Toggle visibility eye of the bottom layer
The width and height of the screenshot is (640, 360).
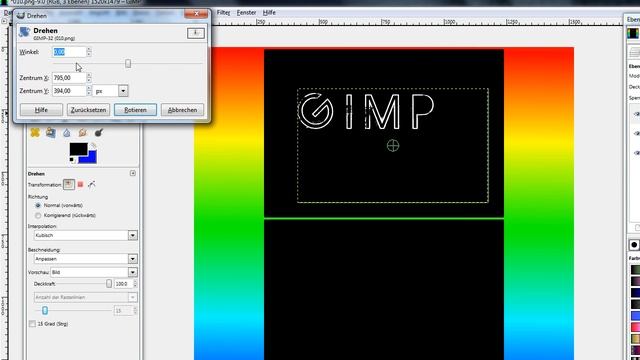click(637, 153)
